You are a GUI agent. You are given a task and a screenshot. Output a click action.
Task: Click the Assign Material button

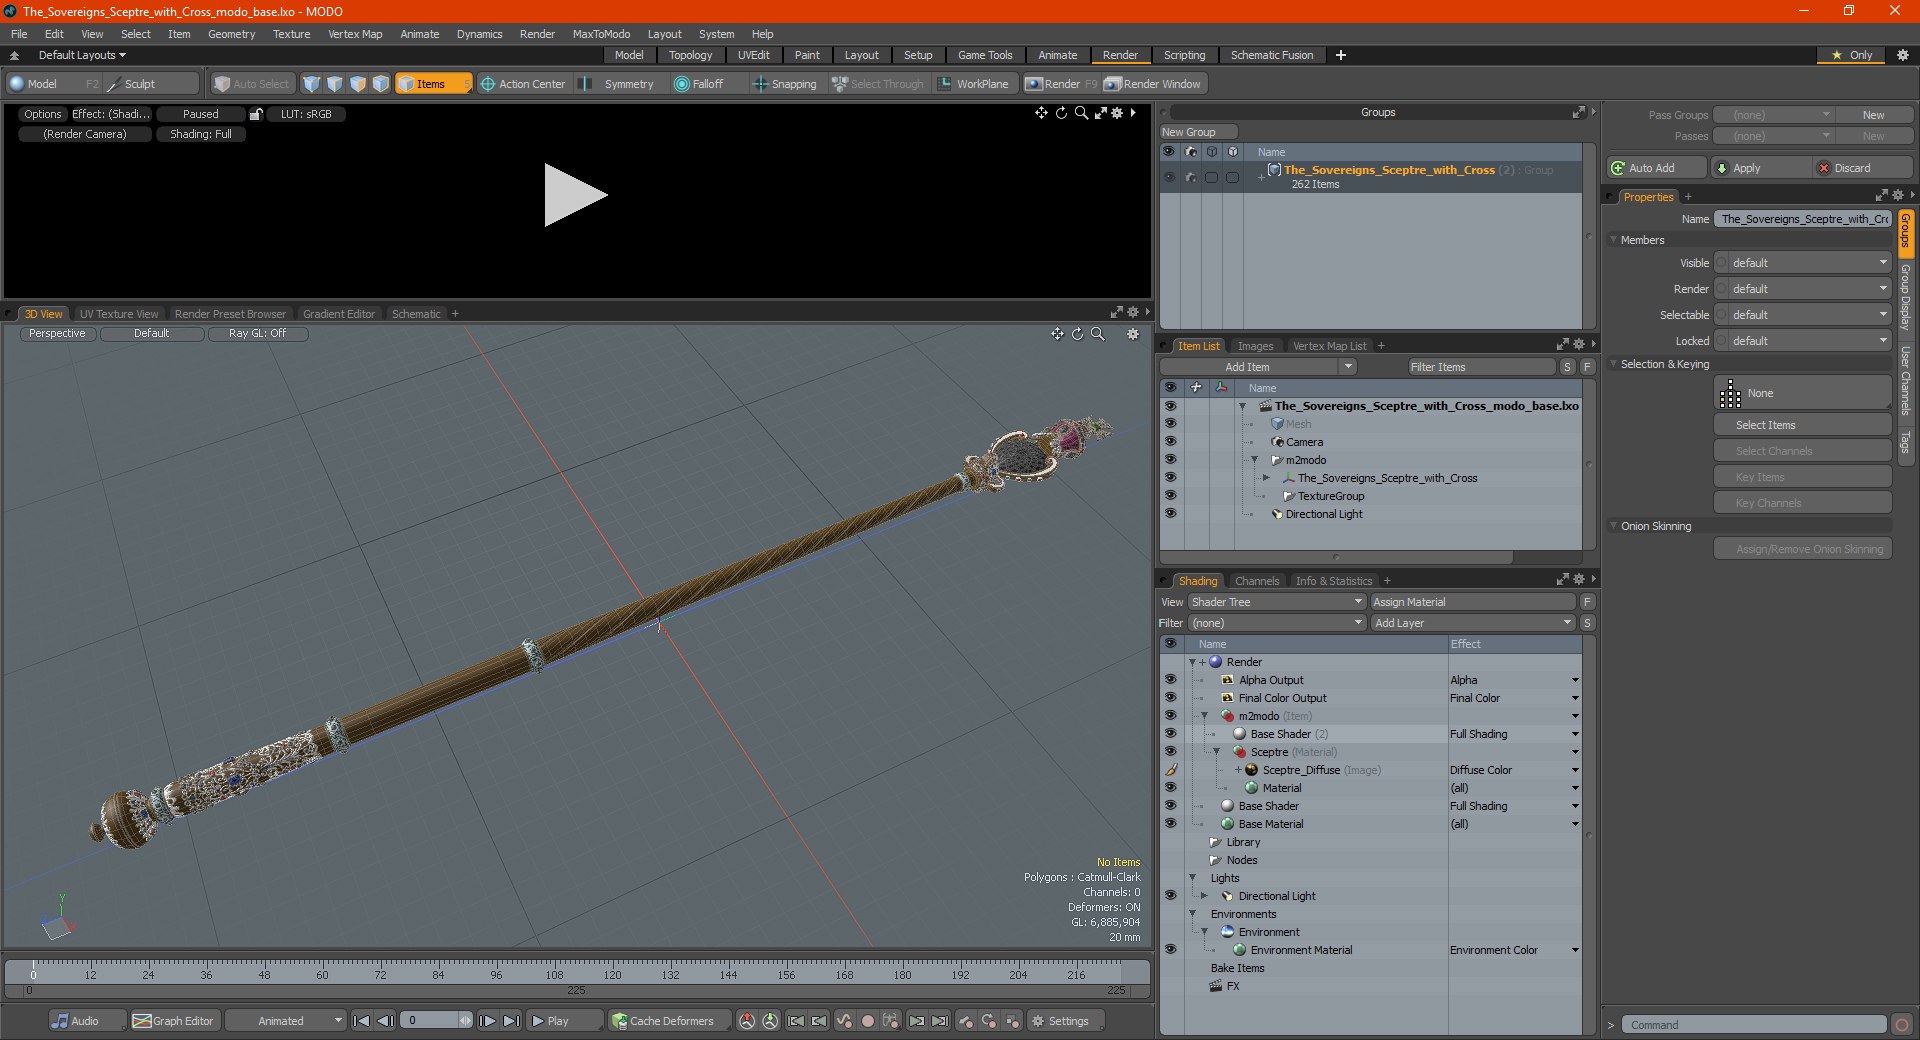coord(1473,602)
